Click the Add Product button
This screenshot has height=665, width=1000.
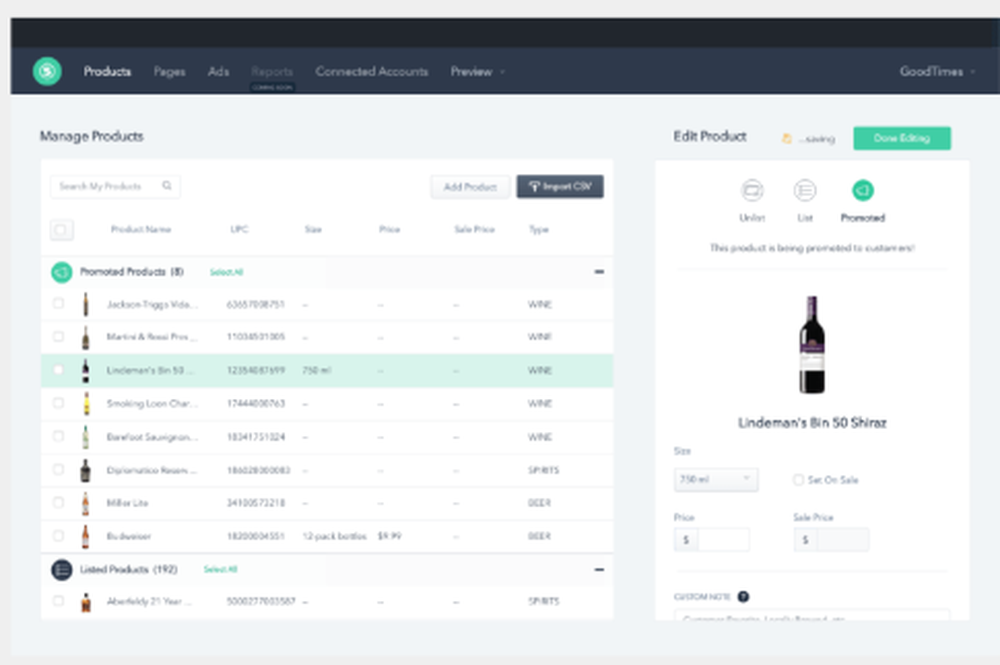tap(470, 187)
